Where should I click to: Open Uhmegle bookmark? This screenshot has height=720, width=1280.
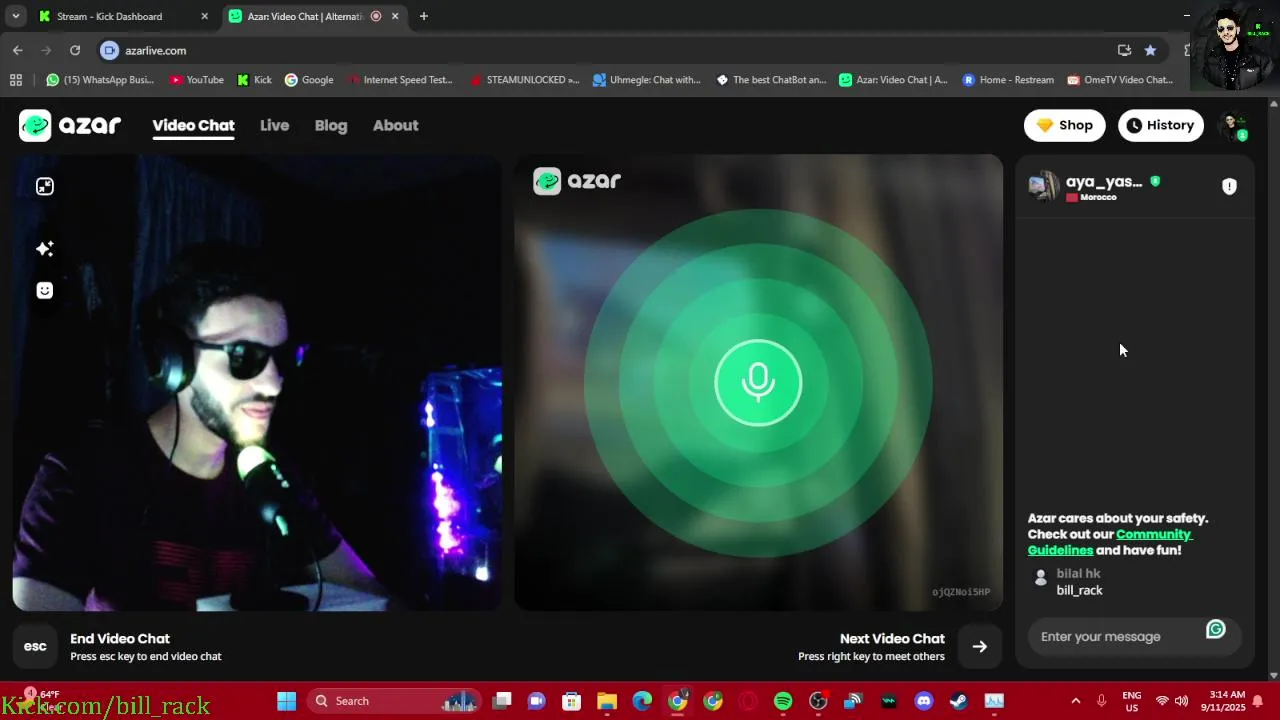[647, 80]
